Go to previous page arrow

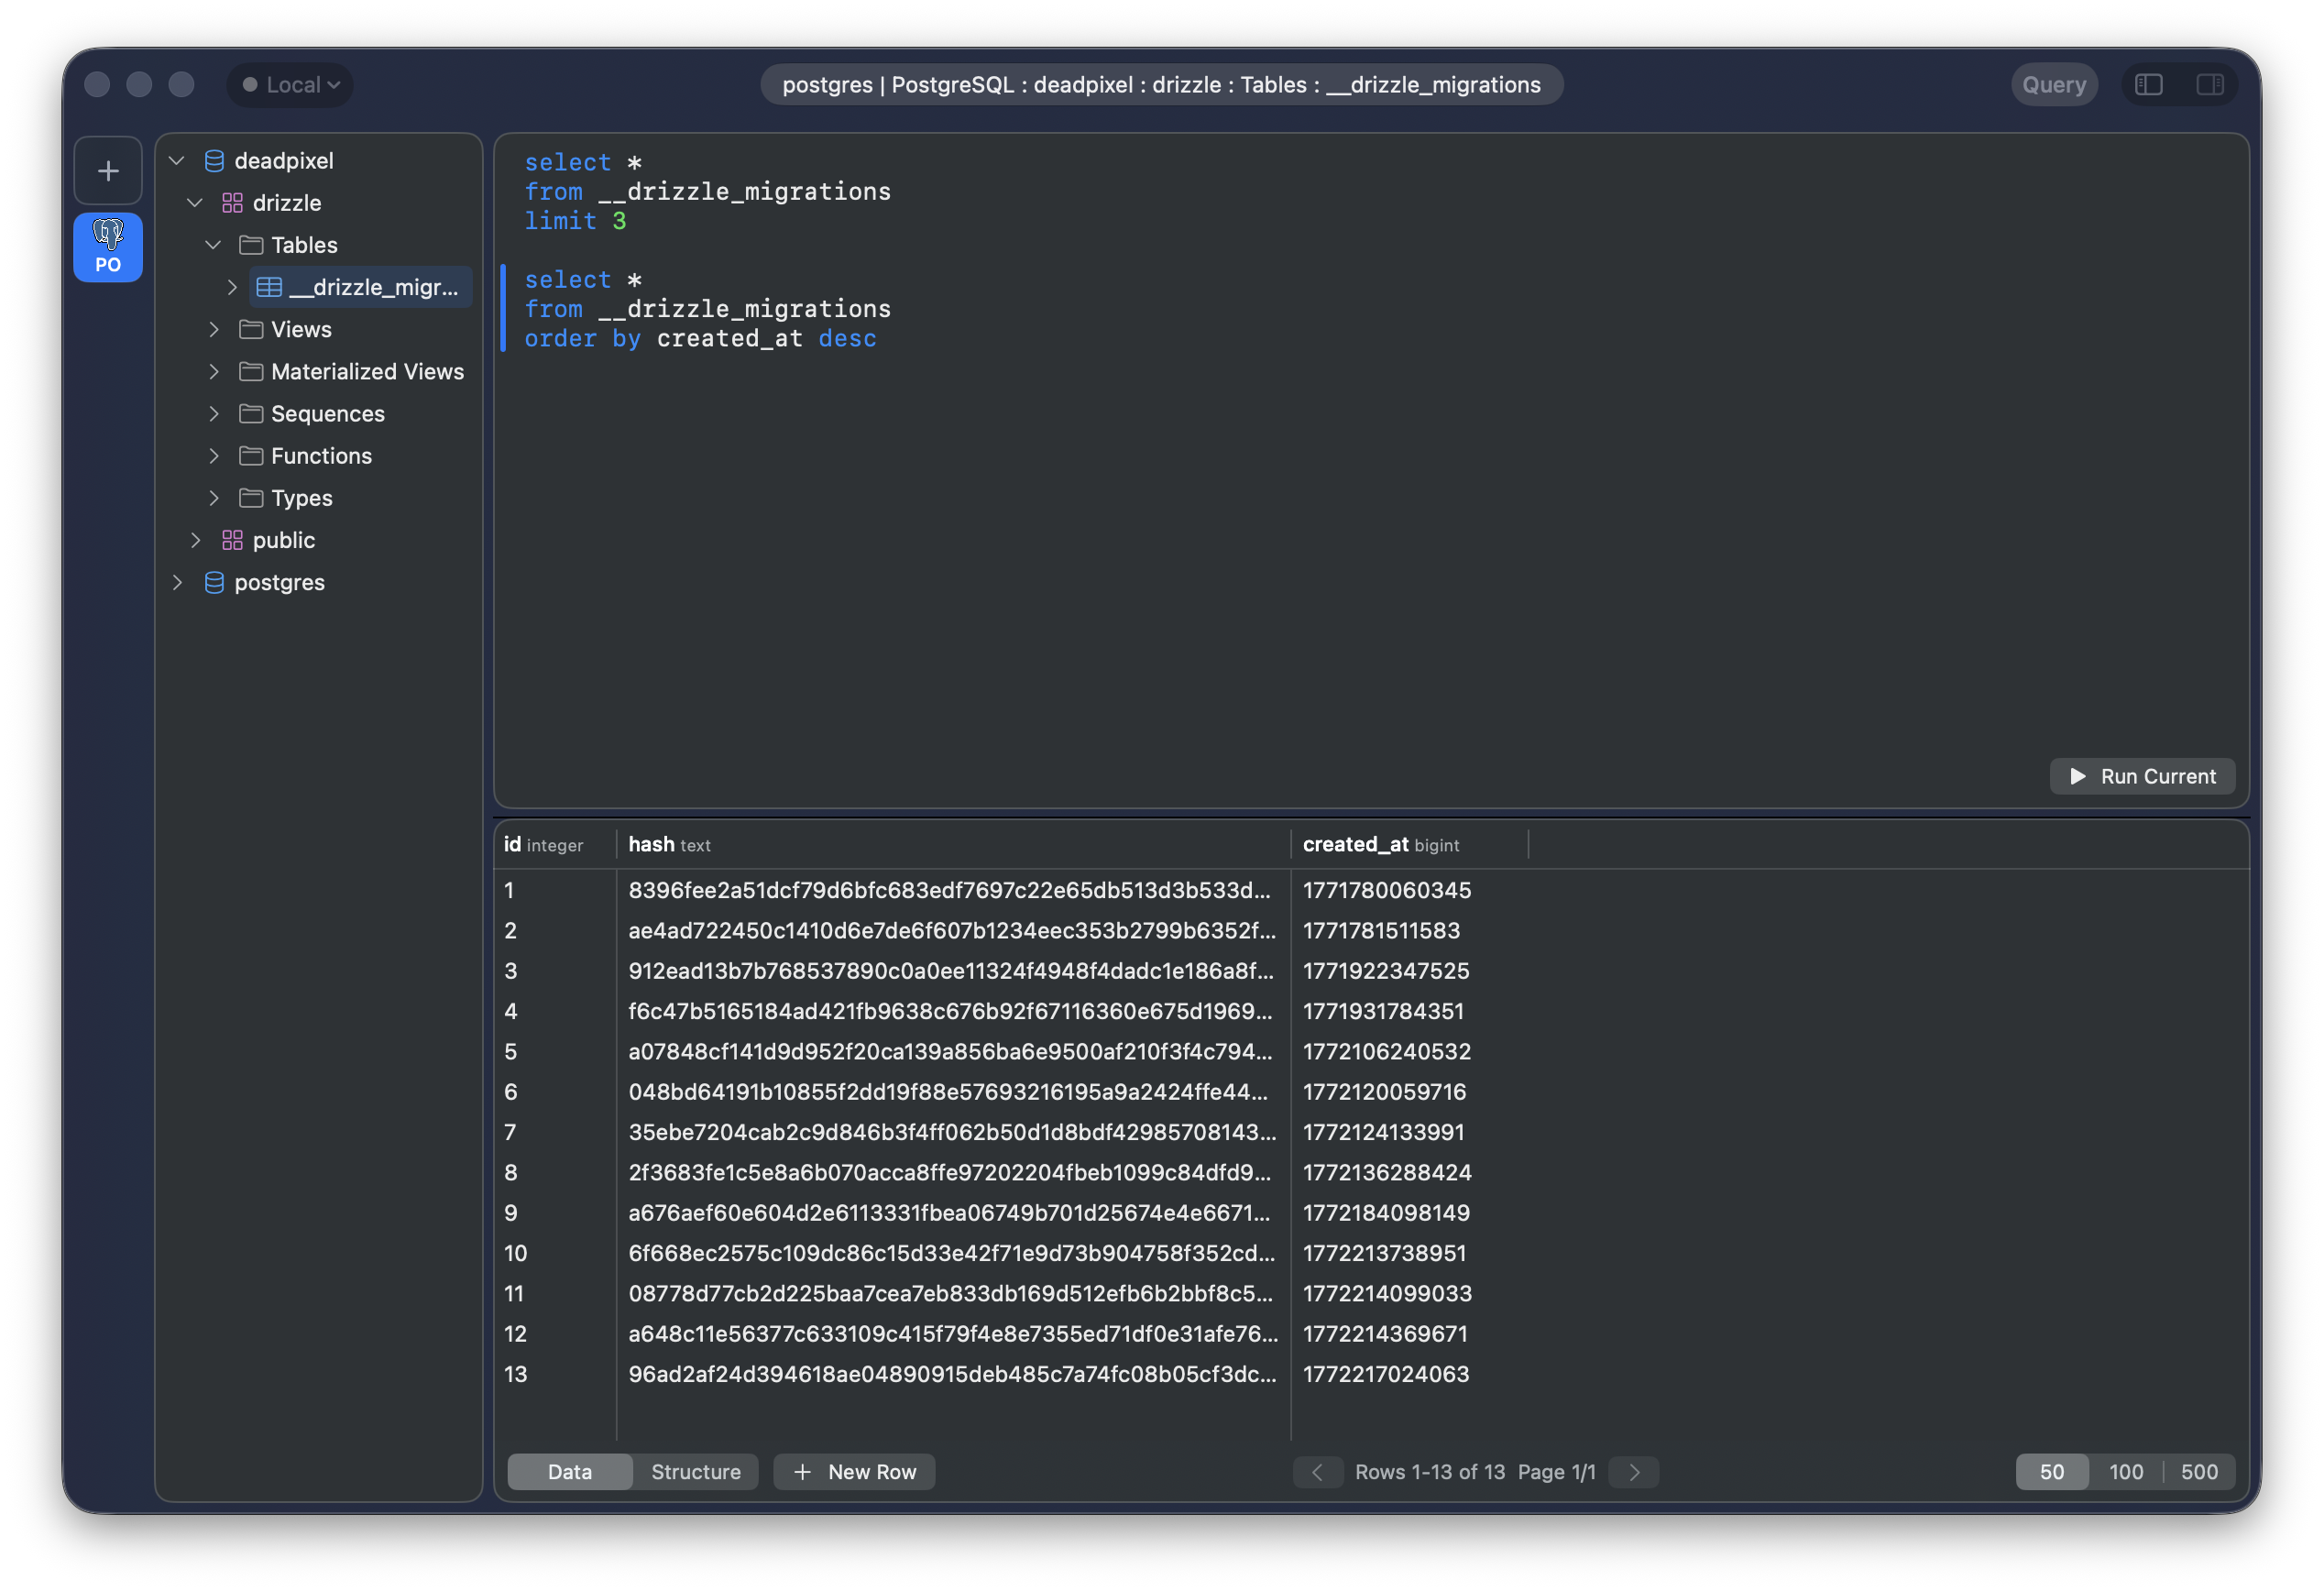[x=1317, y=1472]
